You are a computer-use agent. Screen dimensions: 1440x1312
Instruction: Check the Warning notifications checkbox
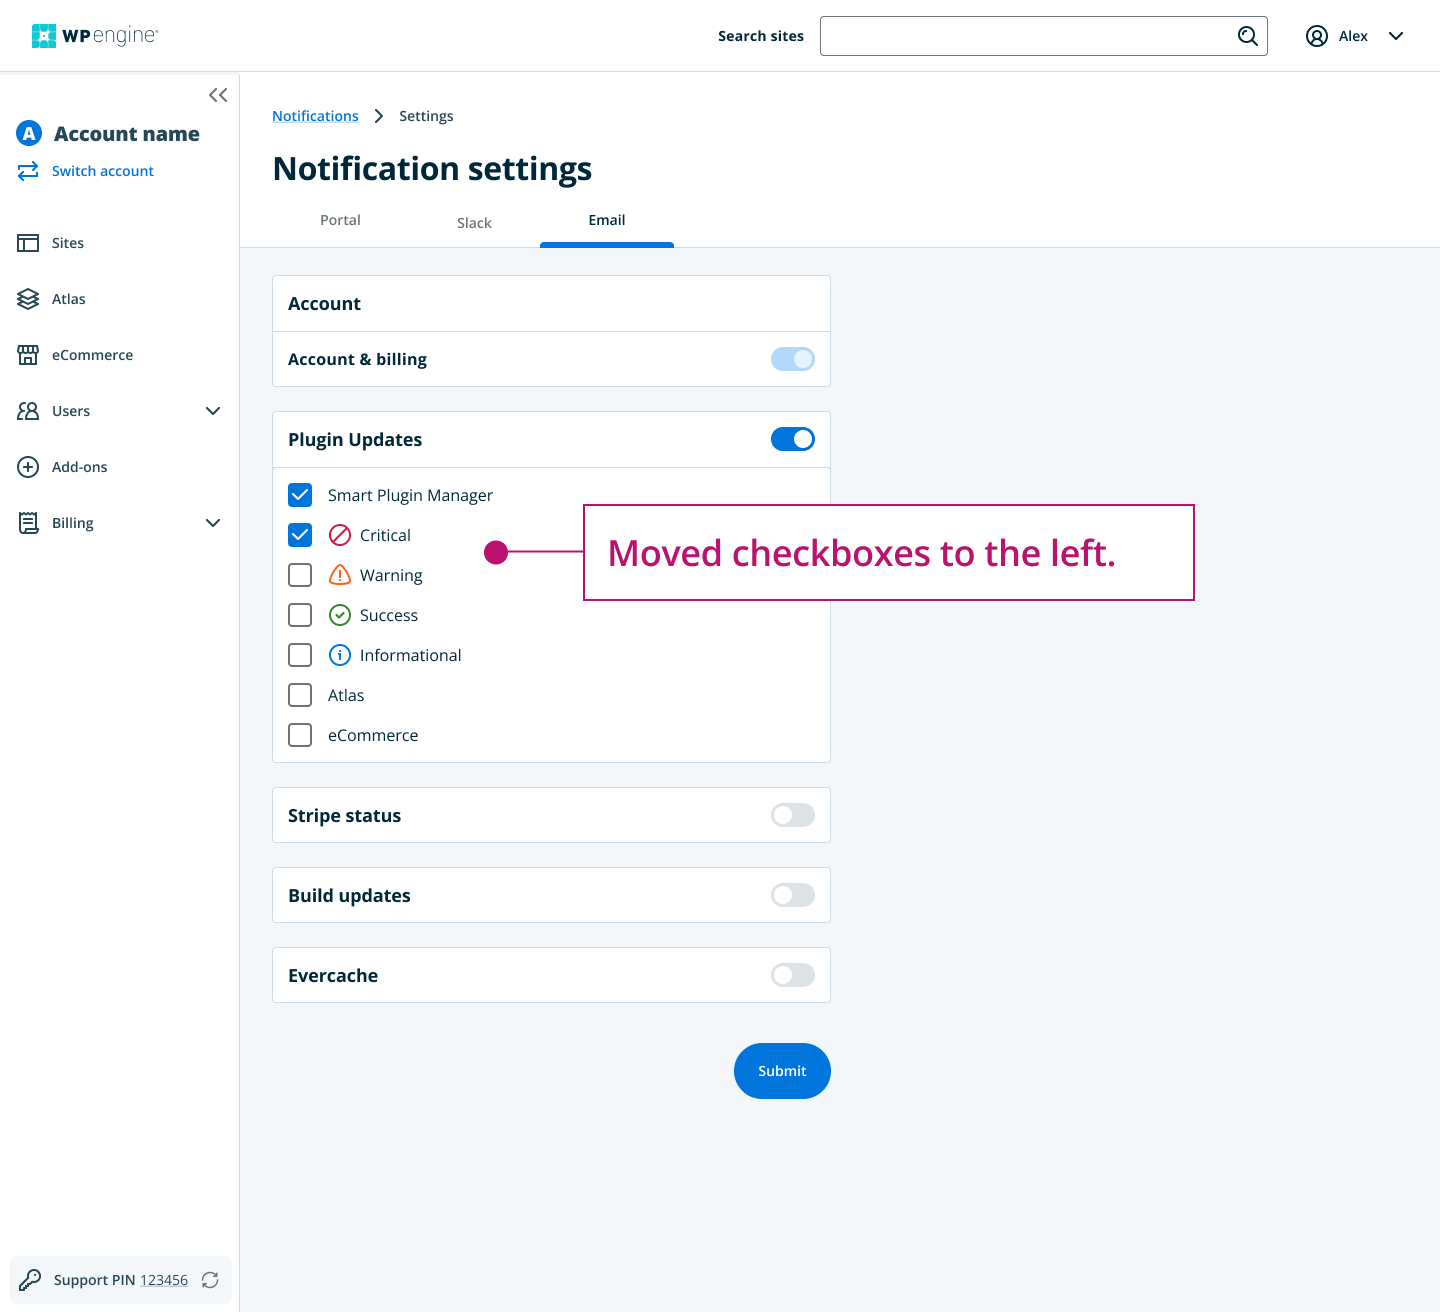click(300, 575)
